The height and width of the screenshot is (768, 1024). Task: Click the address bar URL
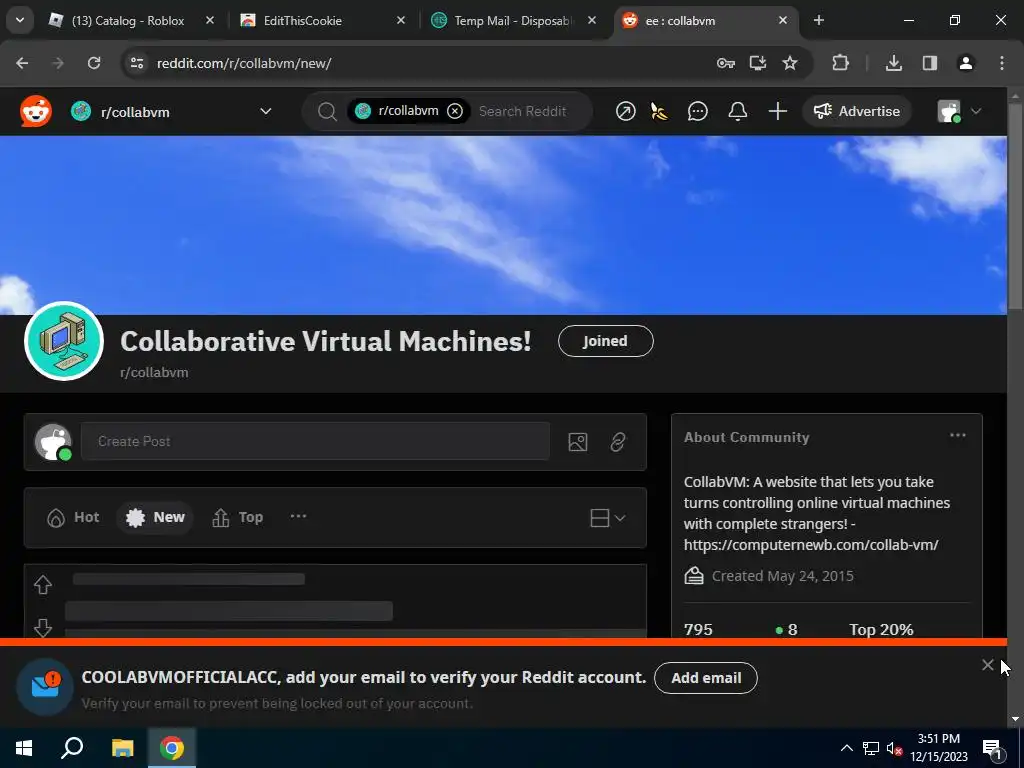click(x=244, y=63)
